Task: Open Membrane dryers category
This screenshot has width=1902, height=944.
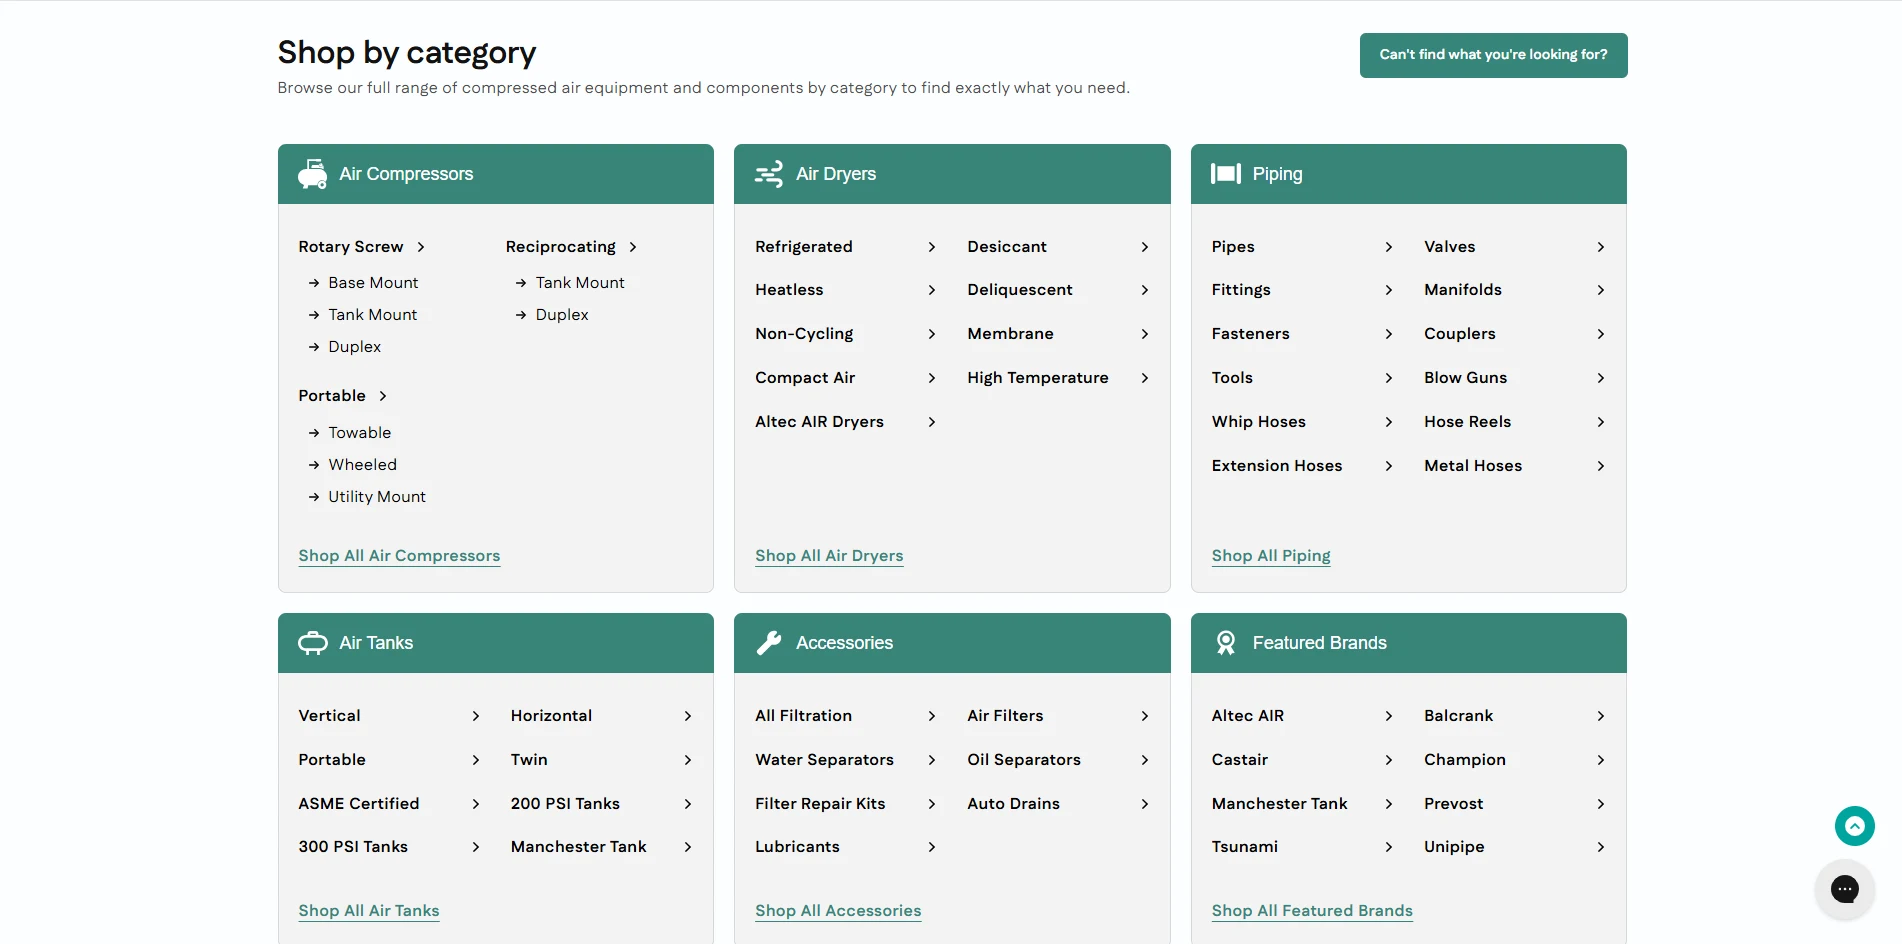Action: (x=1010, y=334)
